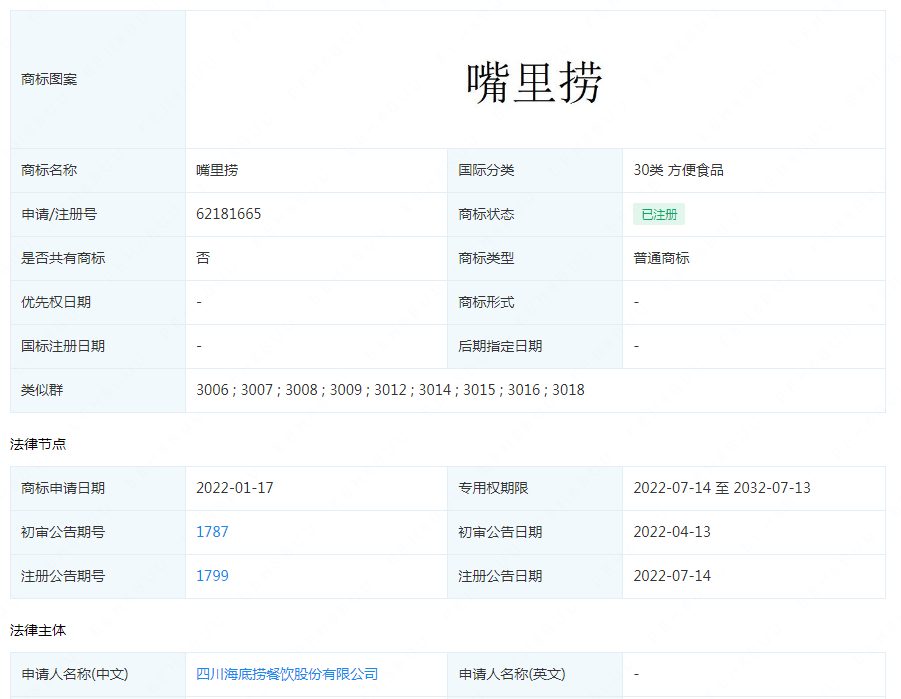Click the 申请/注册号 label
The width and height of the screenshot is (901, 699).
(59, 214)
